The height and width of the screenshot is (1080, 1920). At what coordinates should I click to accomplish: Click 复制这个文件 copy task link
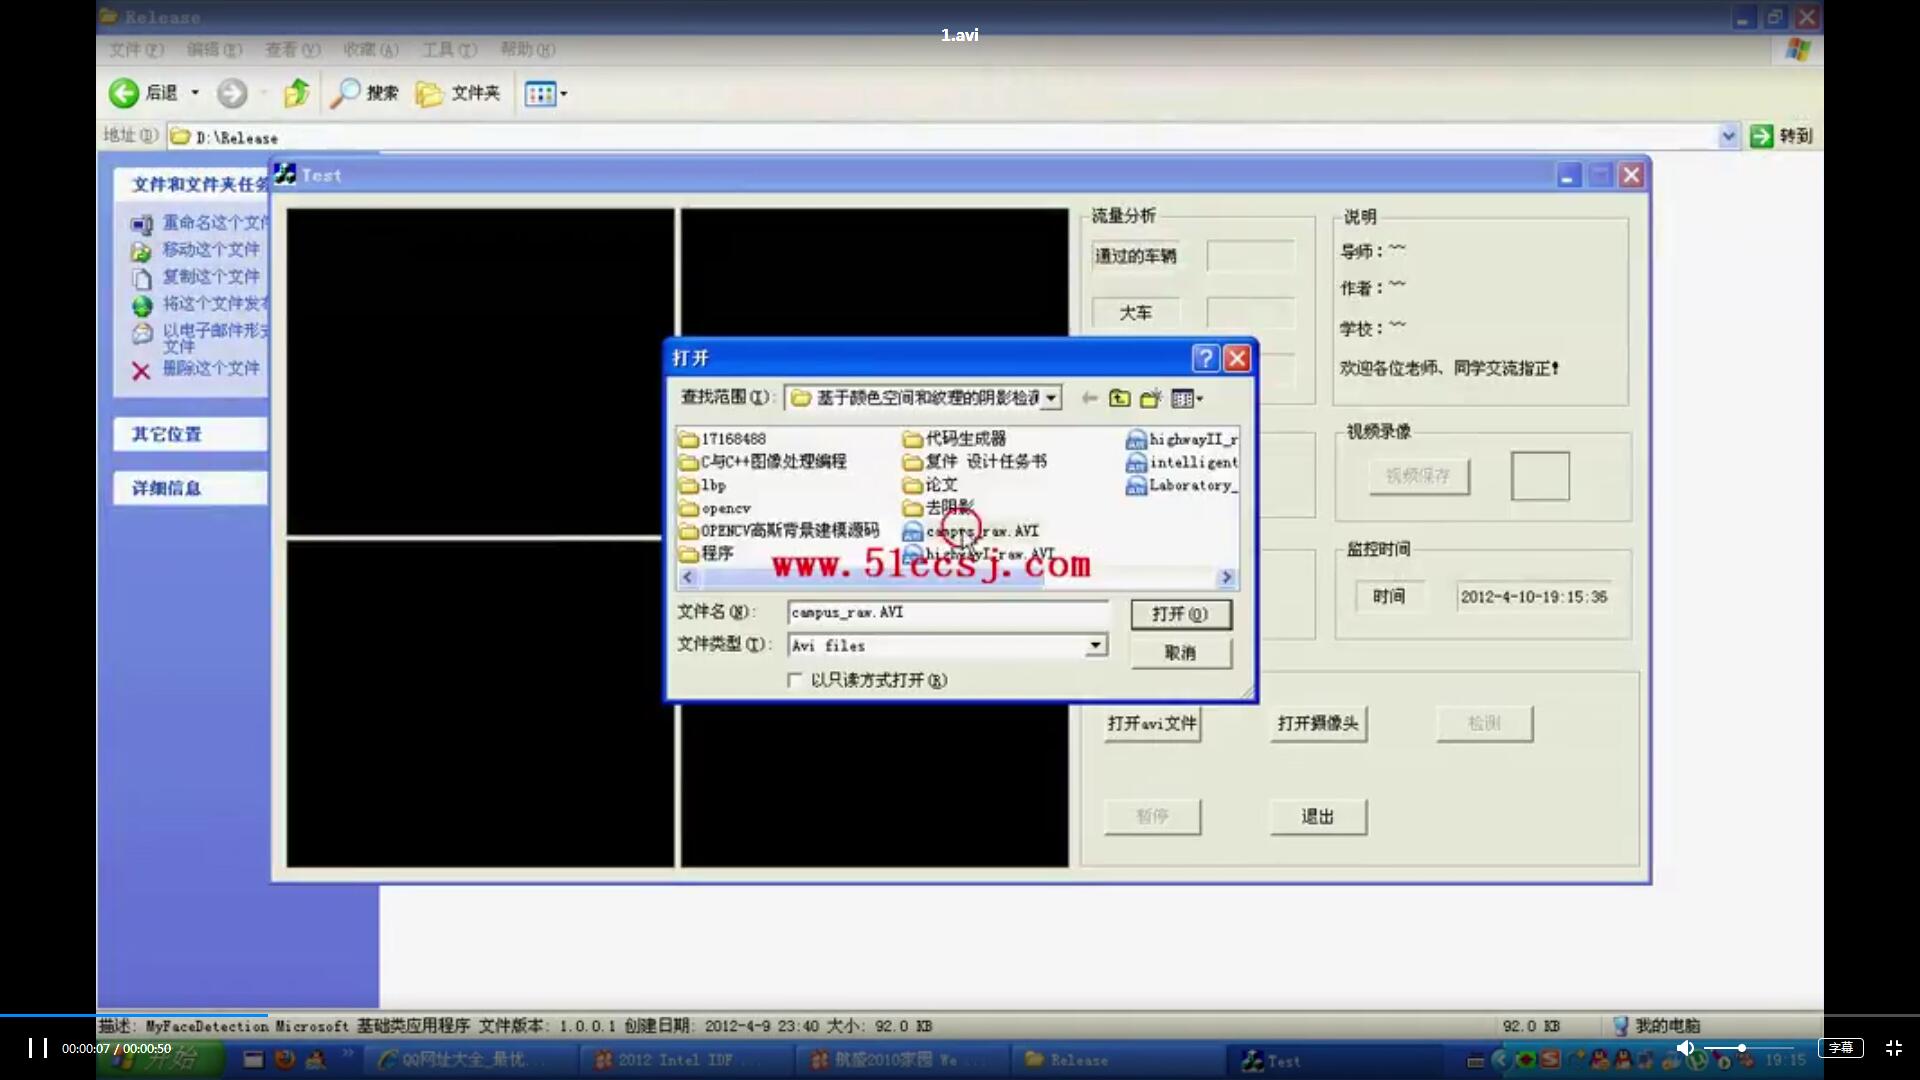click(x=211, y=276)
